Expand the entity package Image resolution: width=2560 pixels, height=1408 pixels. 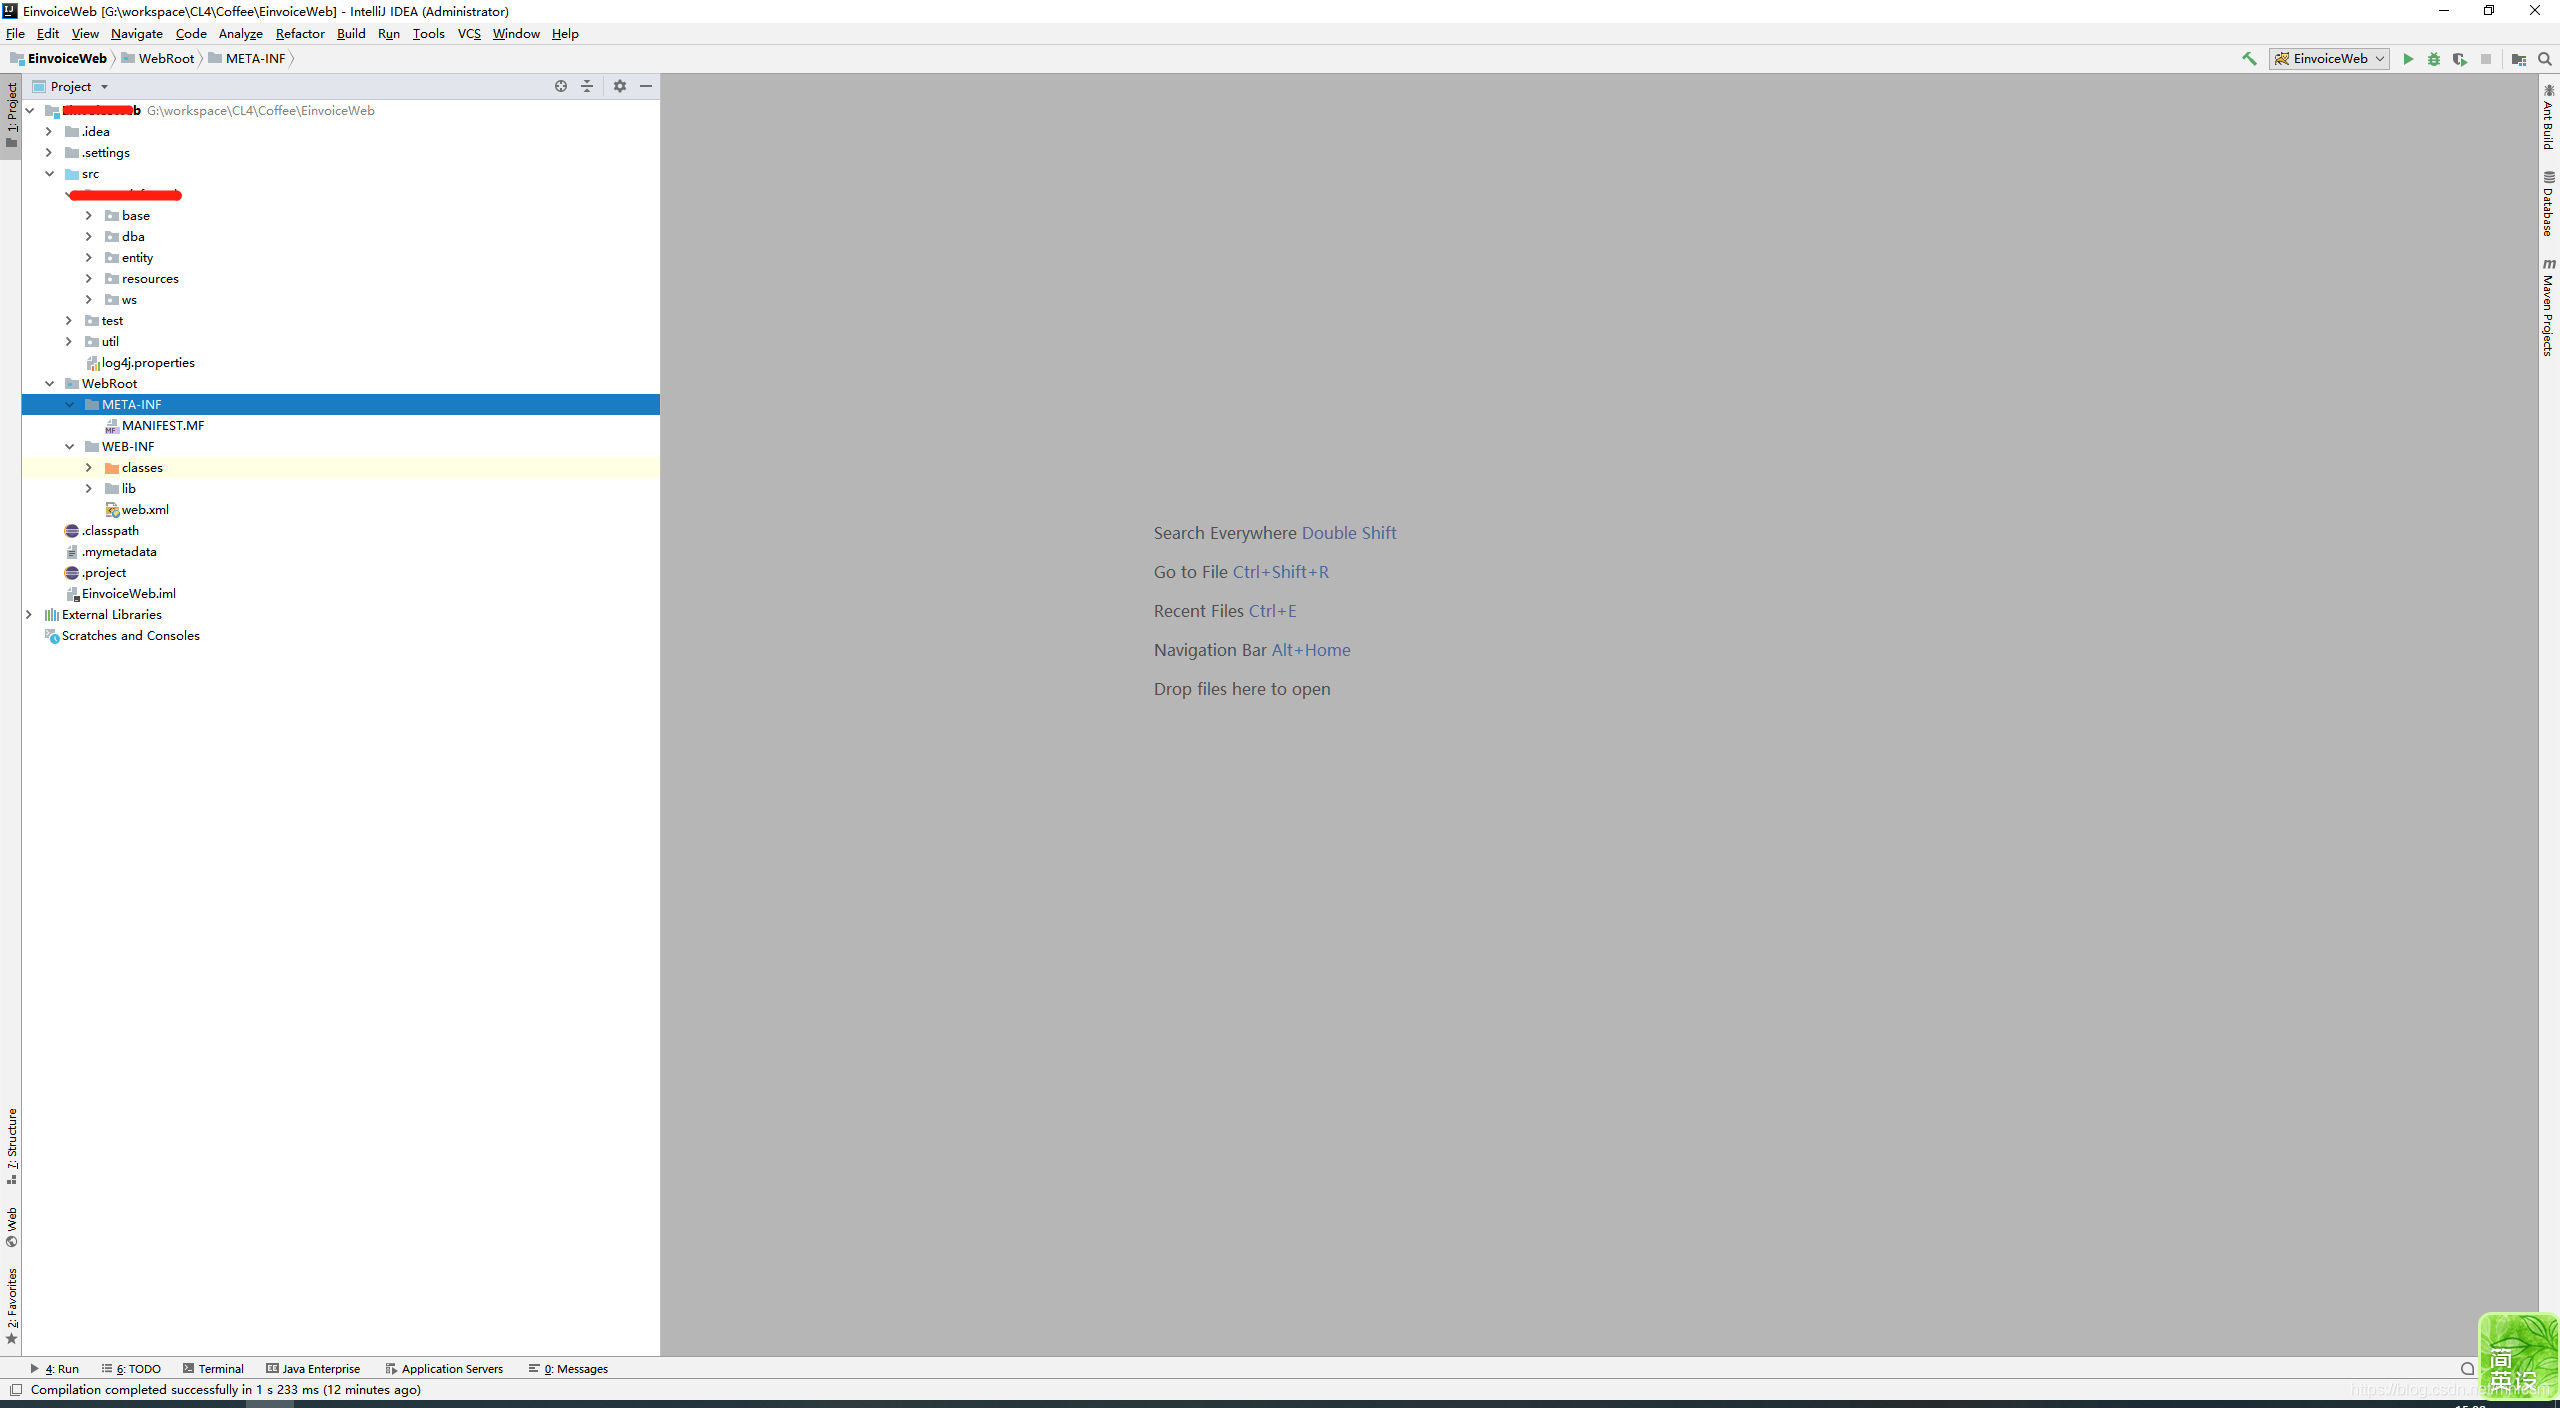point(89,258)
